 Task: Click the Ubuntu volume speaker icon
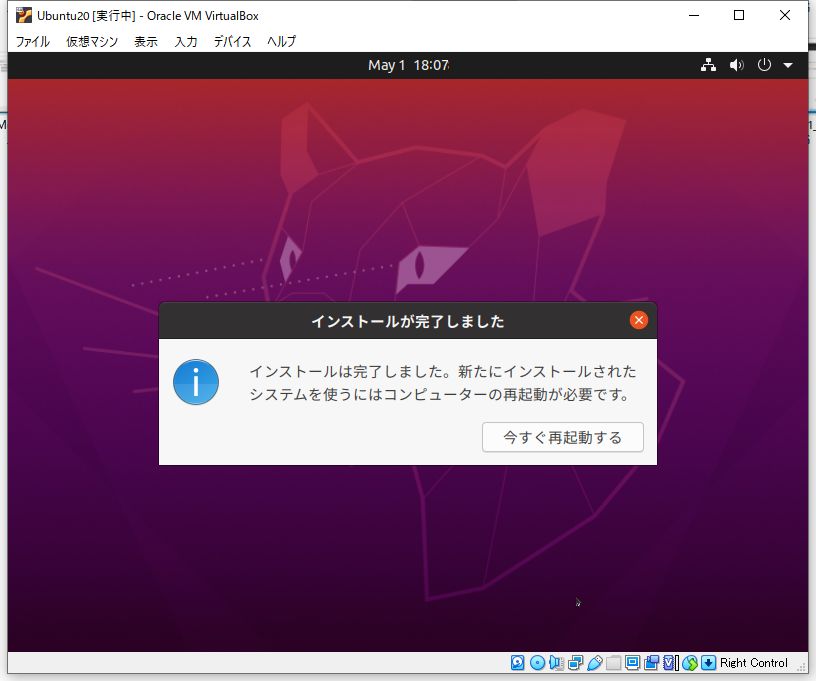pos(736,65)
